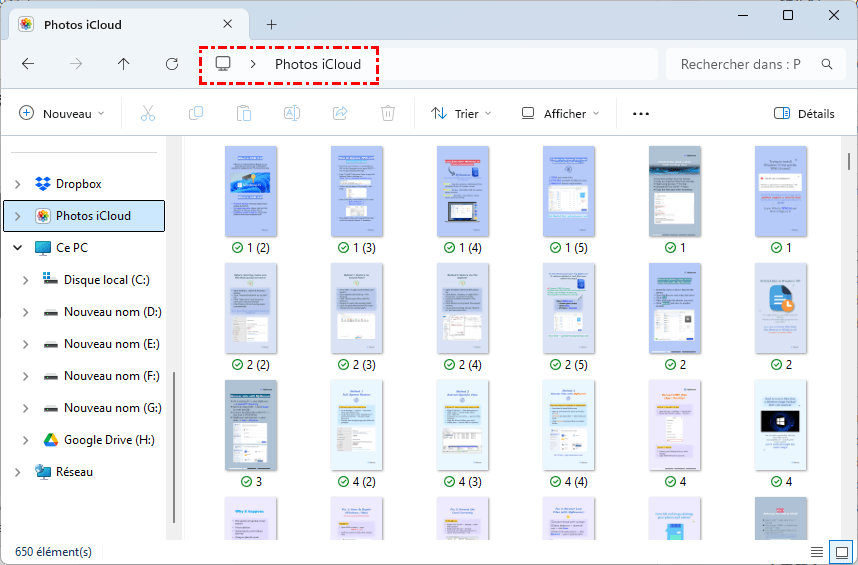Image resolution: width=858 pixels, height=565 pixels.
Task: Paste using the clipboard icon
Action: point(244,113)
